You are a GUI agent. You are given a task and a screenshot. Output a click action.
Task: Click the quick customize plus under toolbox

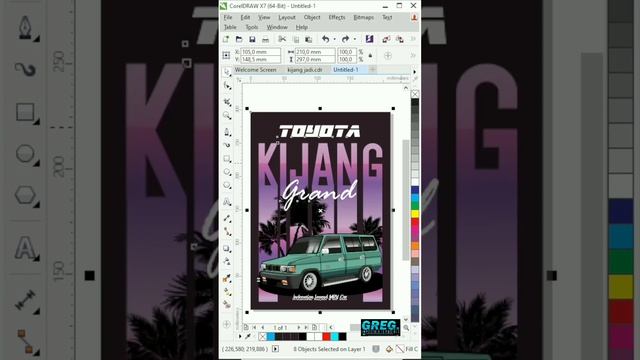(x=227, y=324)
